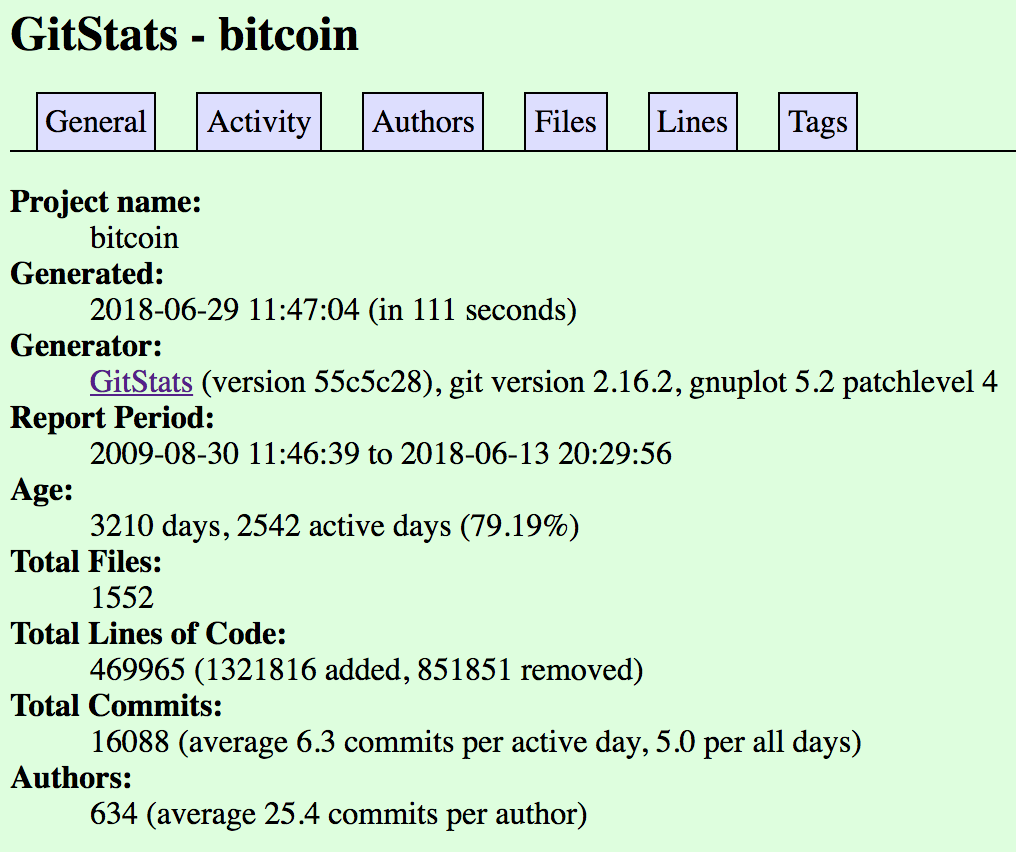
Task: Click the Report Period label
Action: coord(112,418)
